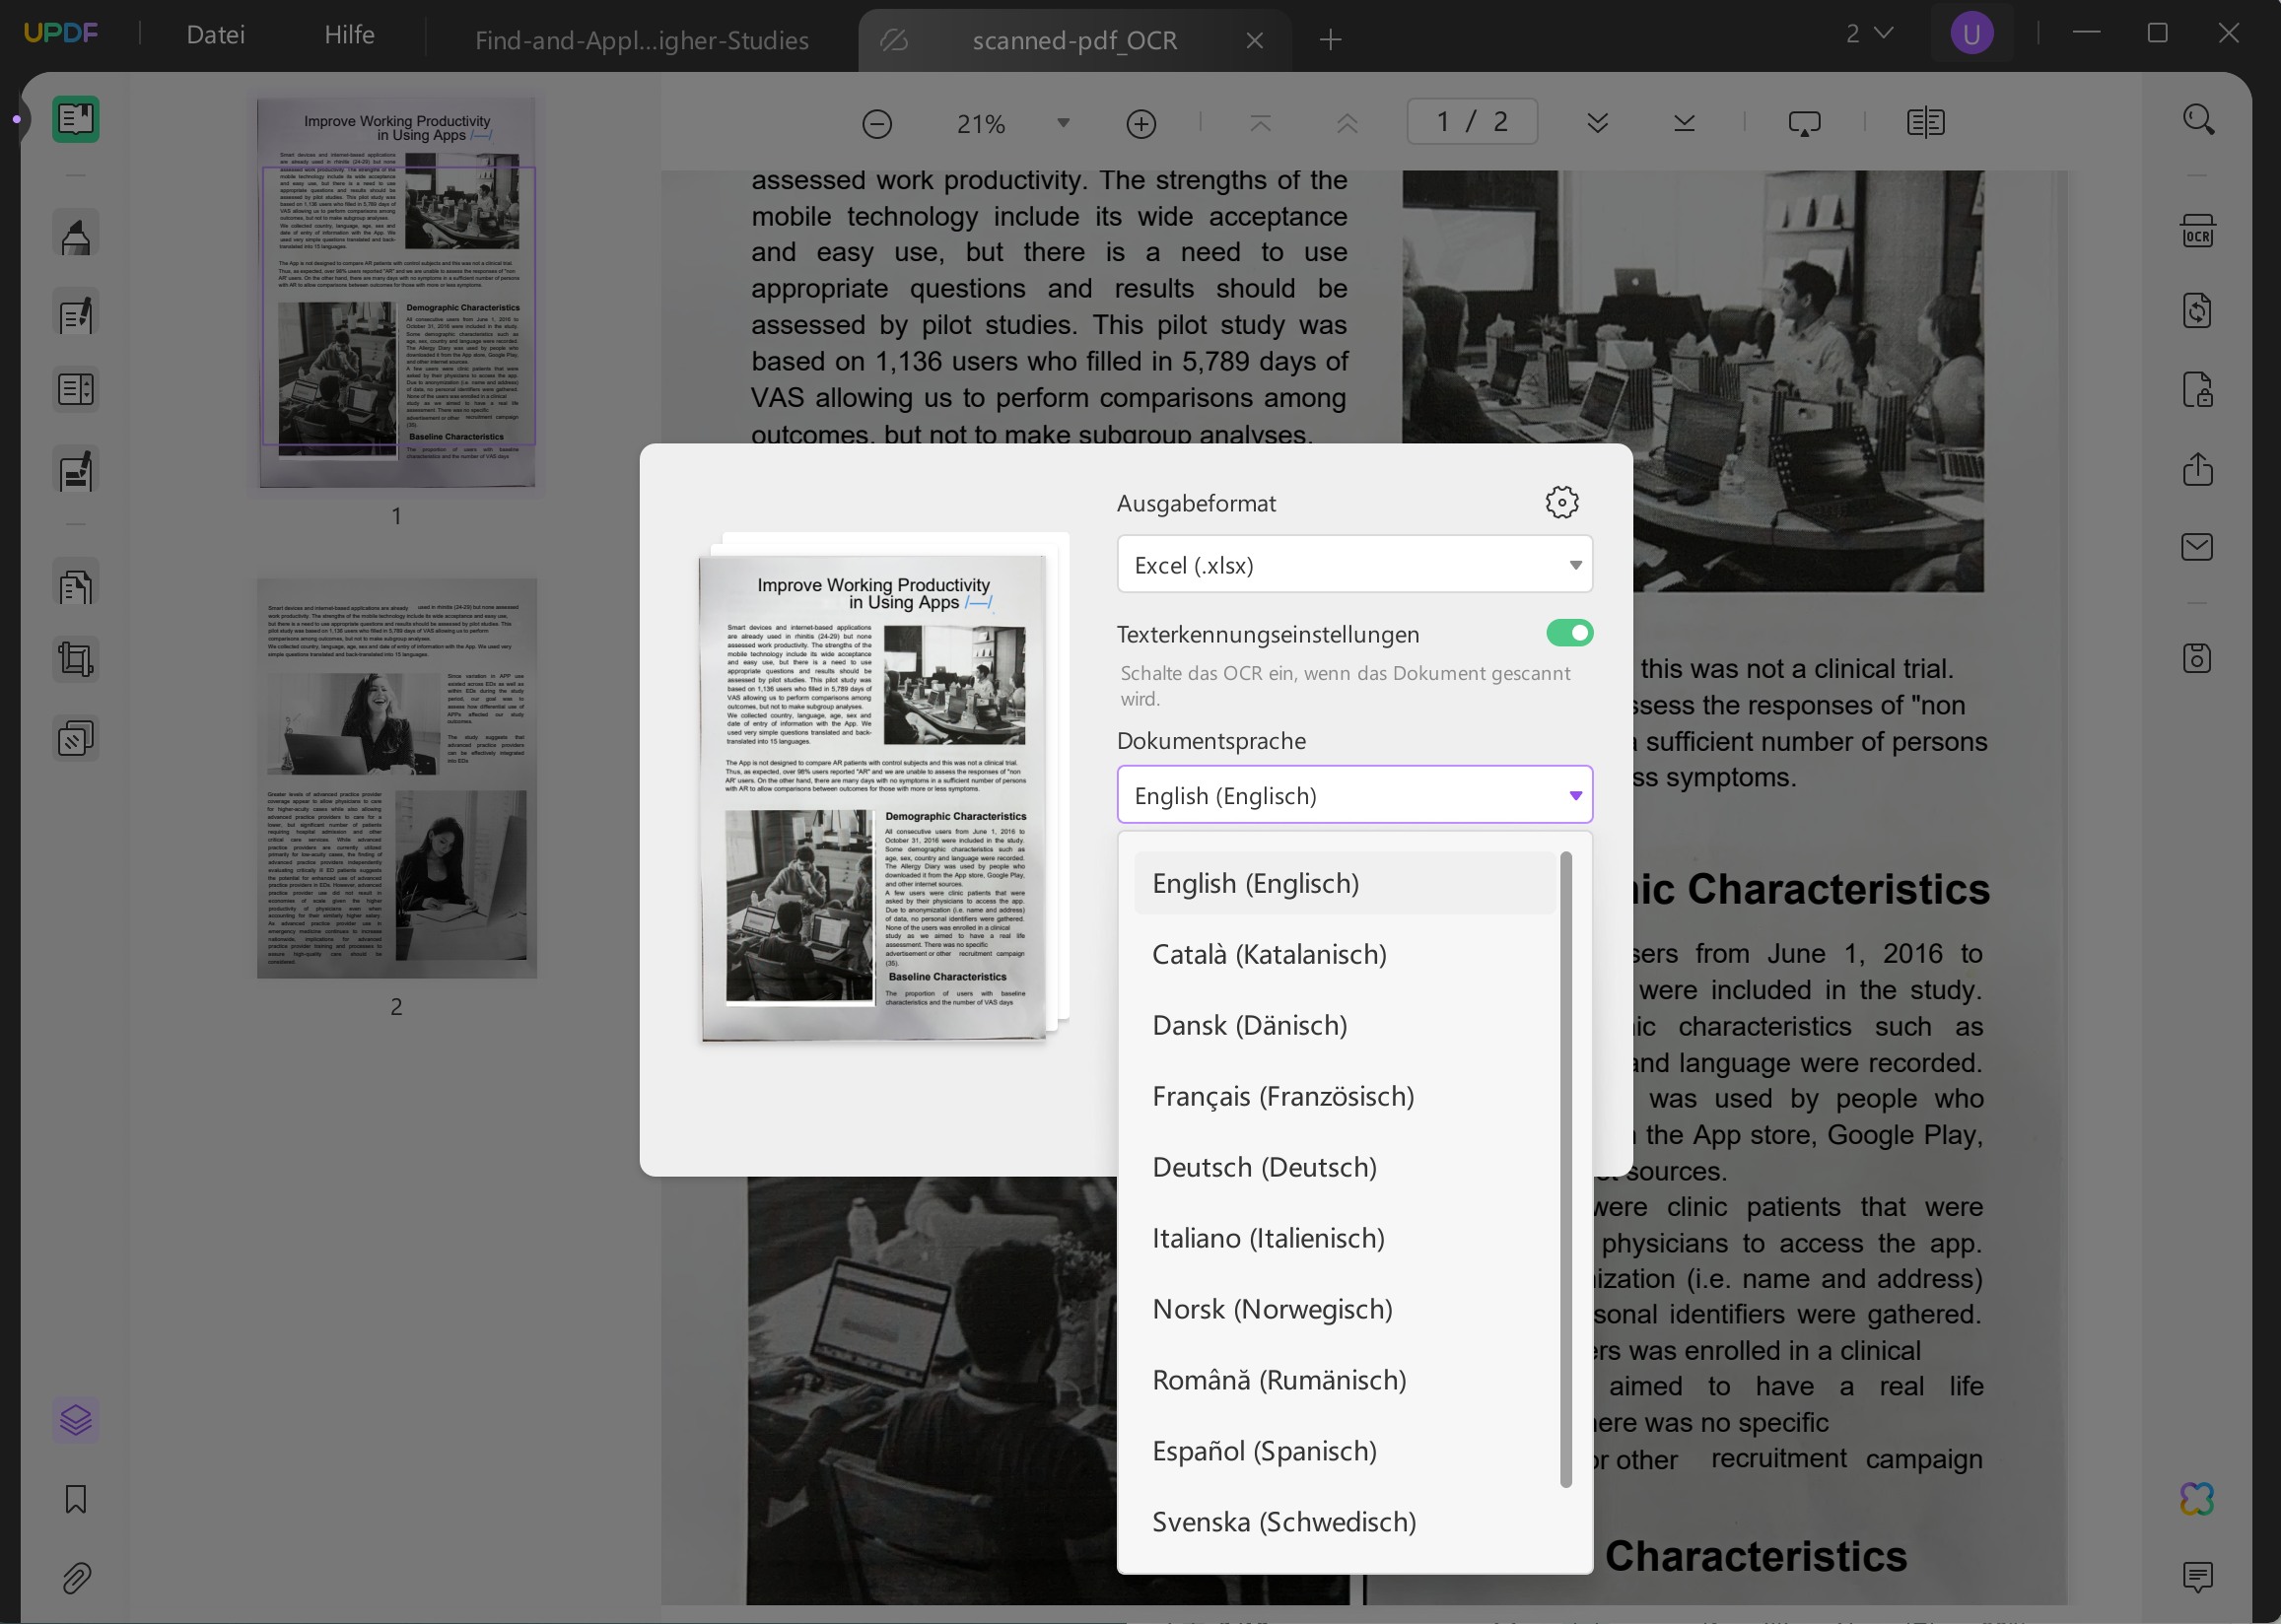2281x1624 pixels.
Task: Open the Edit PDF tool
Action: (75, 314)
